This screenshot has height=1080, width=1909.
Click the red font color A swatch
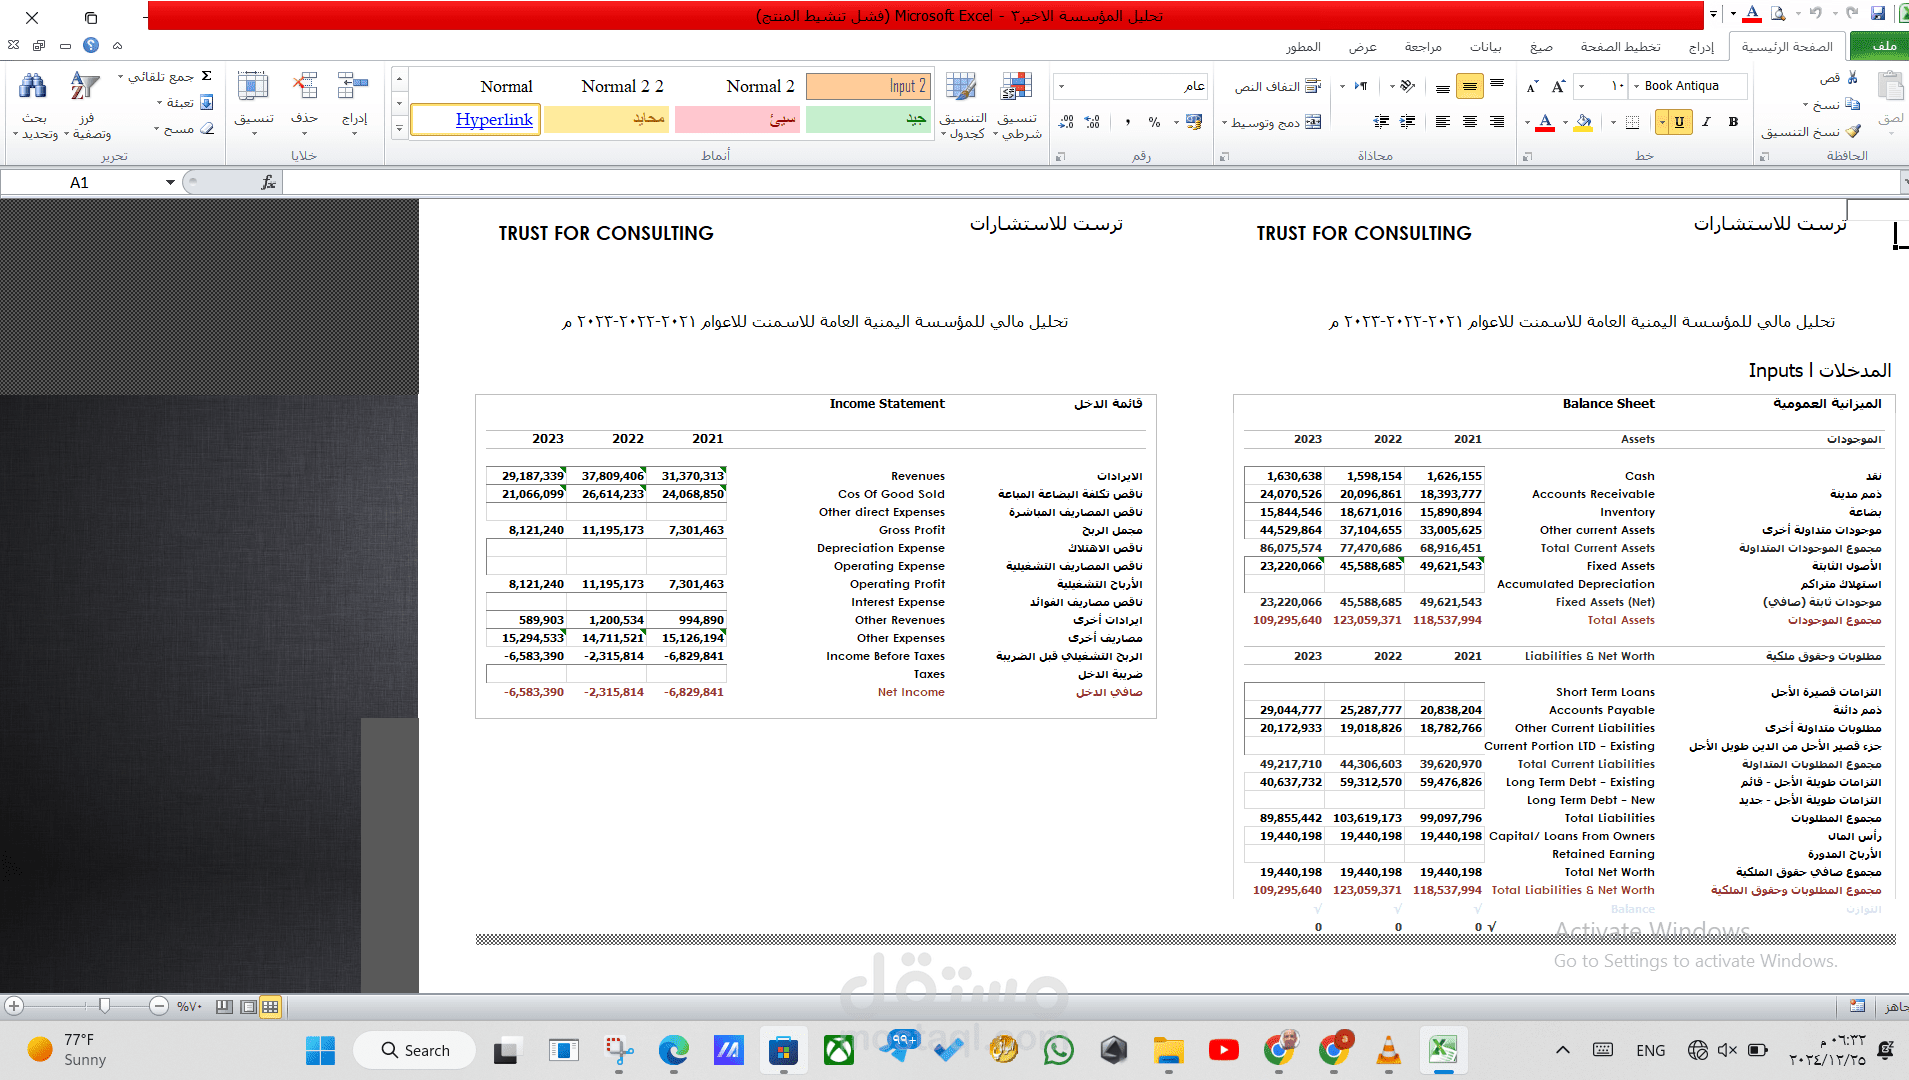tap(1546, 122)
